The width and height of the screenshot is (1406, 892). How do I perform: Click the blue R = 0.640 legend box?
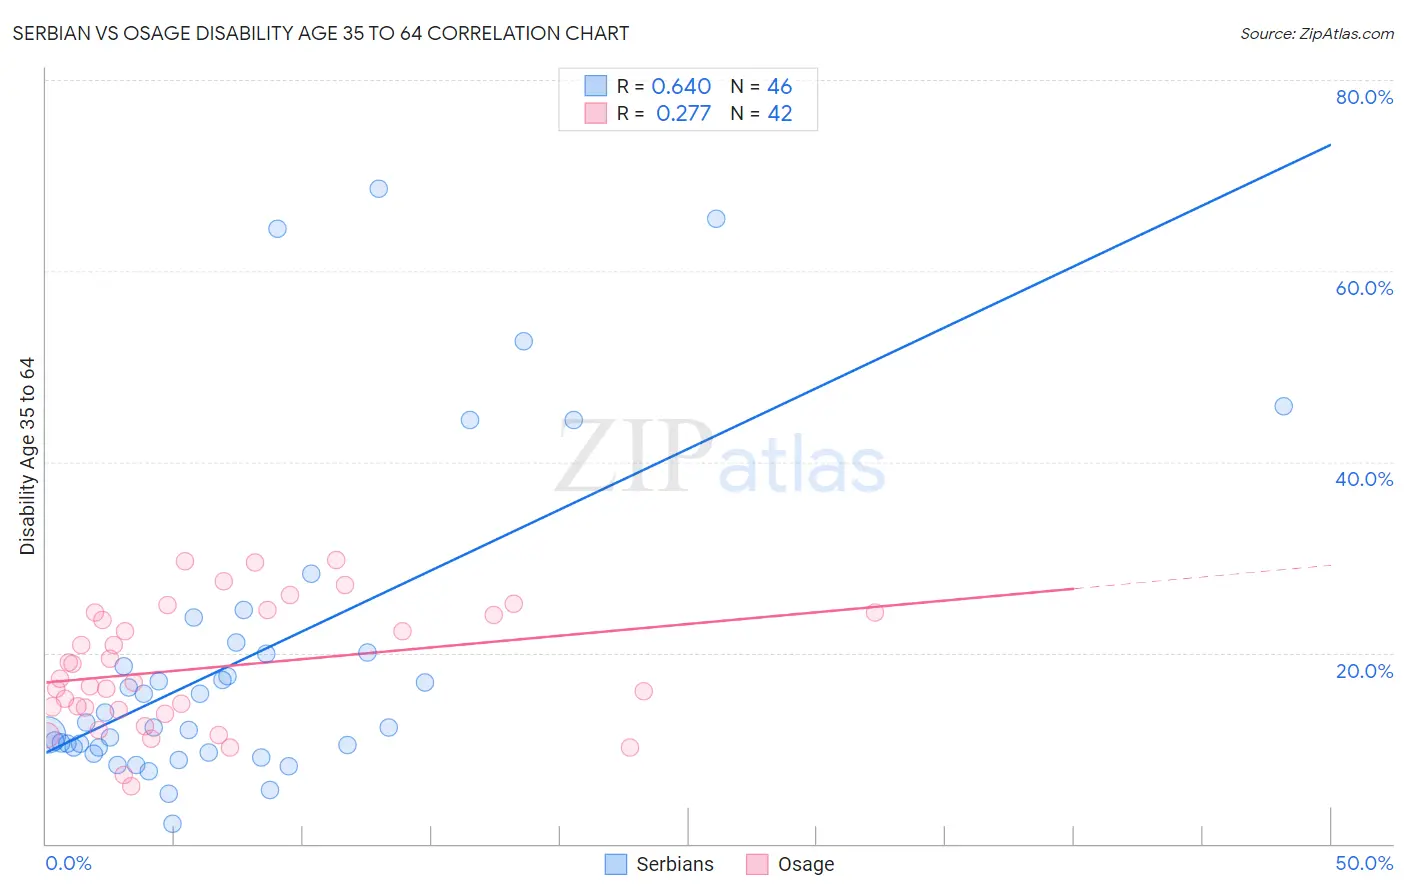[596, 86]
